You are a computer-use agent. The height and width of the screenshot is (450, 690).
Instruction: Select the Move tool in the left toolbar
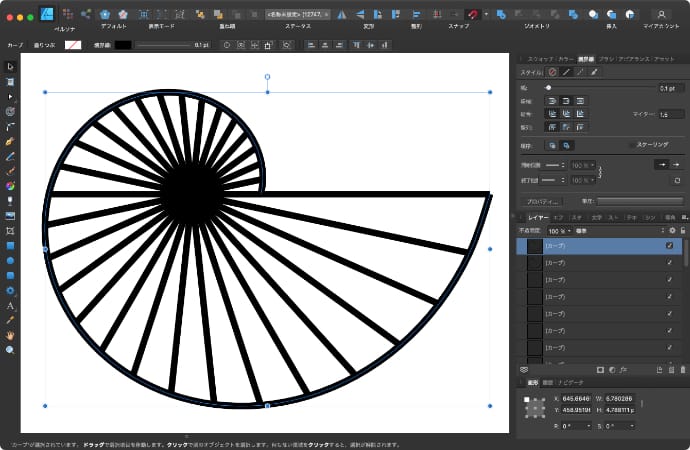click(x=10, y=66)
